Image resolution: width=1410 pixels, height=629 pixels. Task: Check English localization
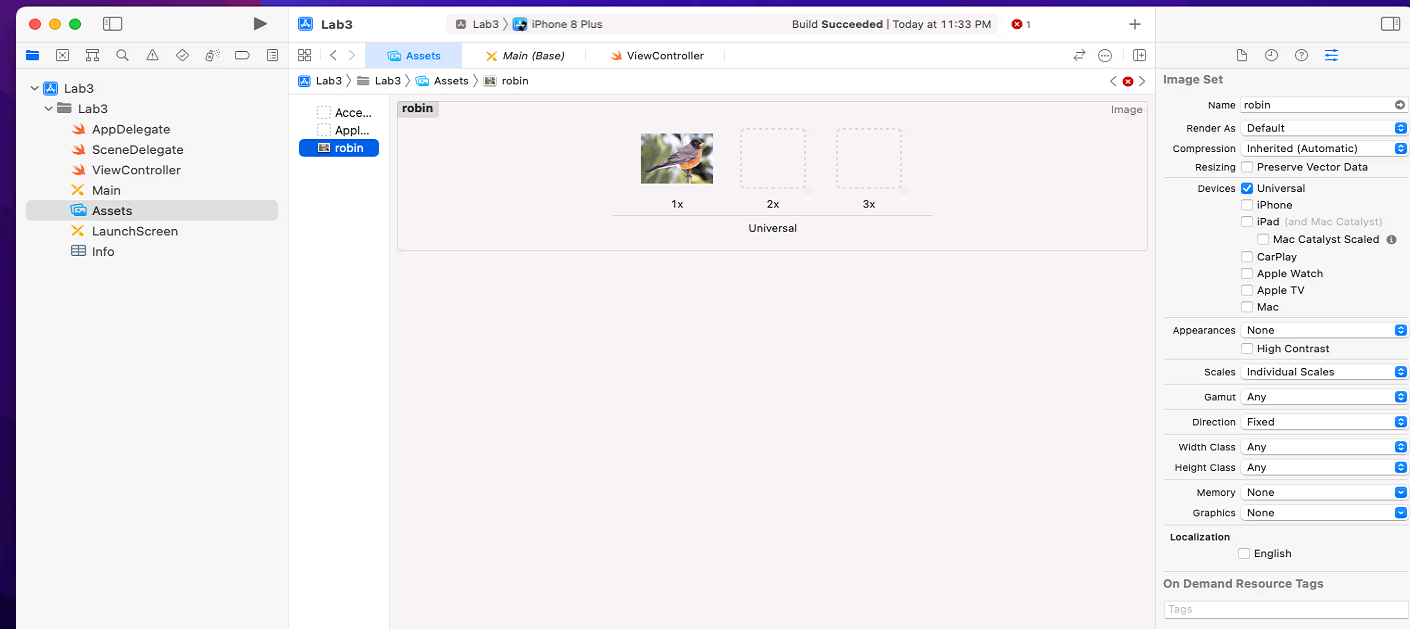(1244, 554)
